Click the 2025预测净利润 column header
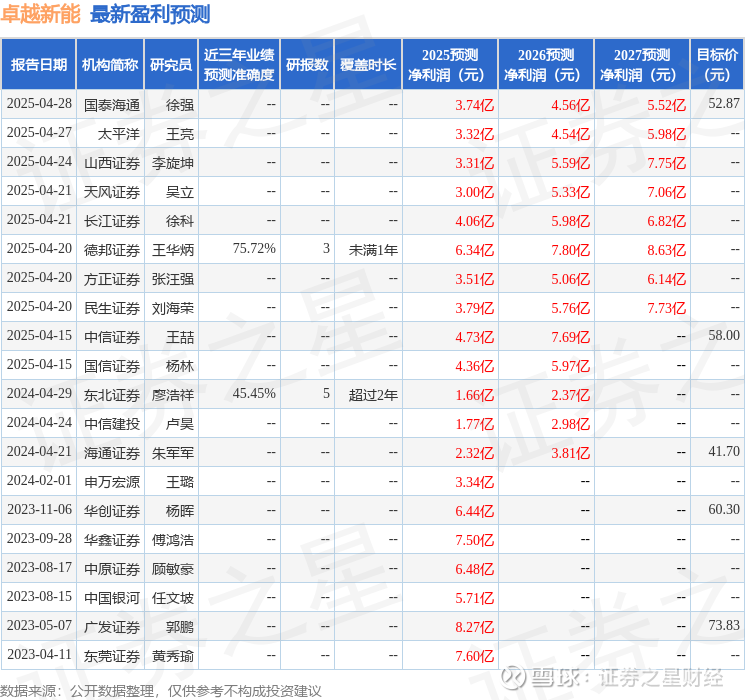 [x=450, y=65]
